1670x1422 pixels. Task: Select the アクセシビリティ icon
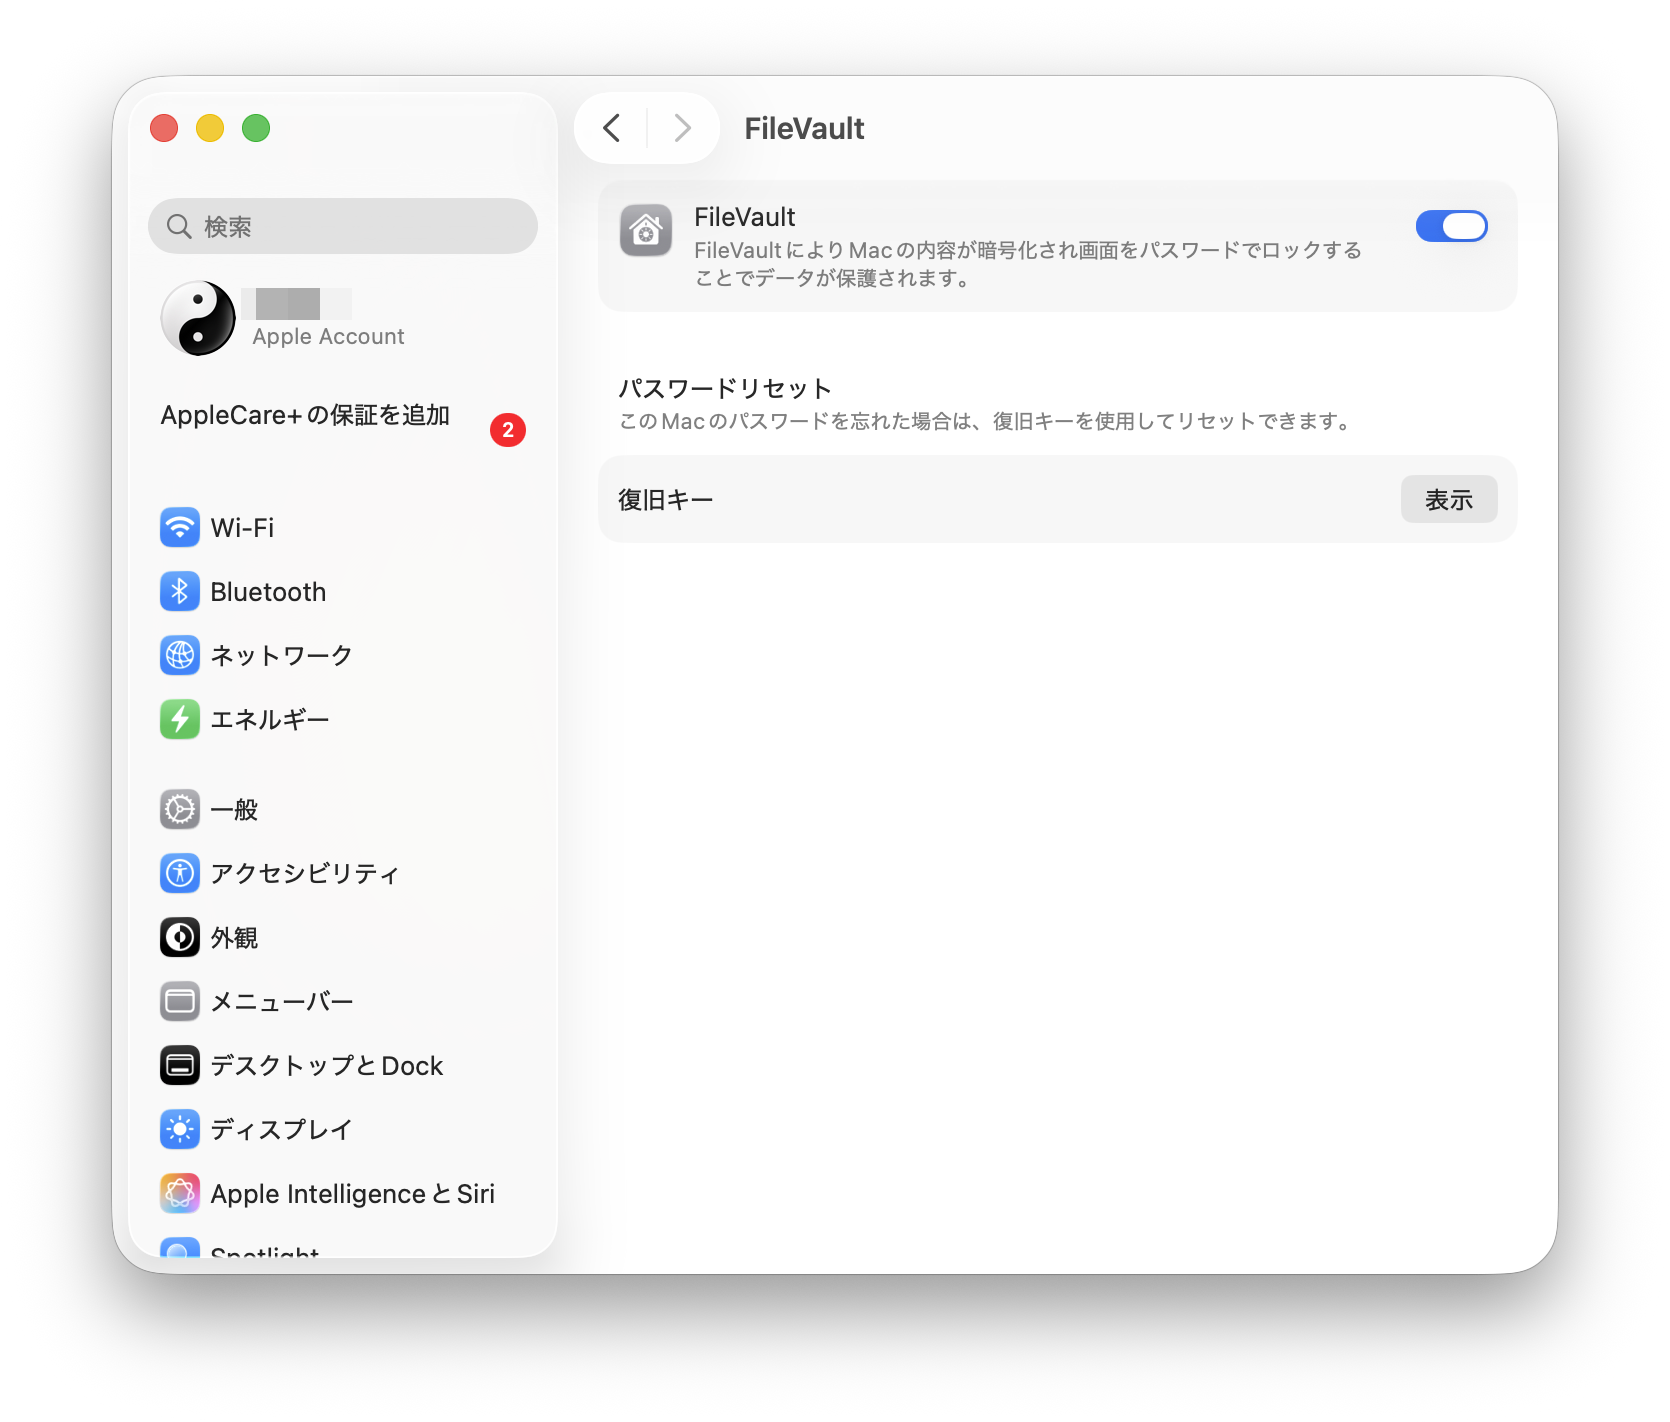(180, 873)
